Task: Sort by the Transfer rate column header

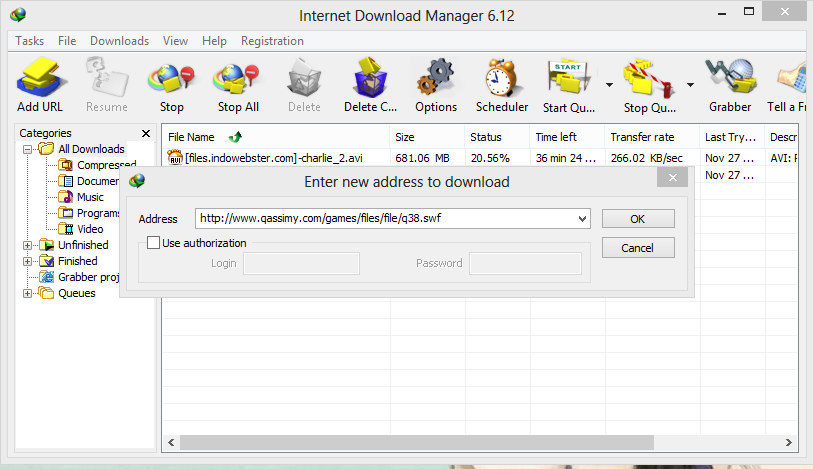Action: 652,137
